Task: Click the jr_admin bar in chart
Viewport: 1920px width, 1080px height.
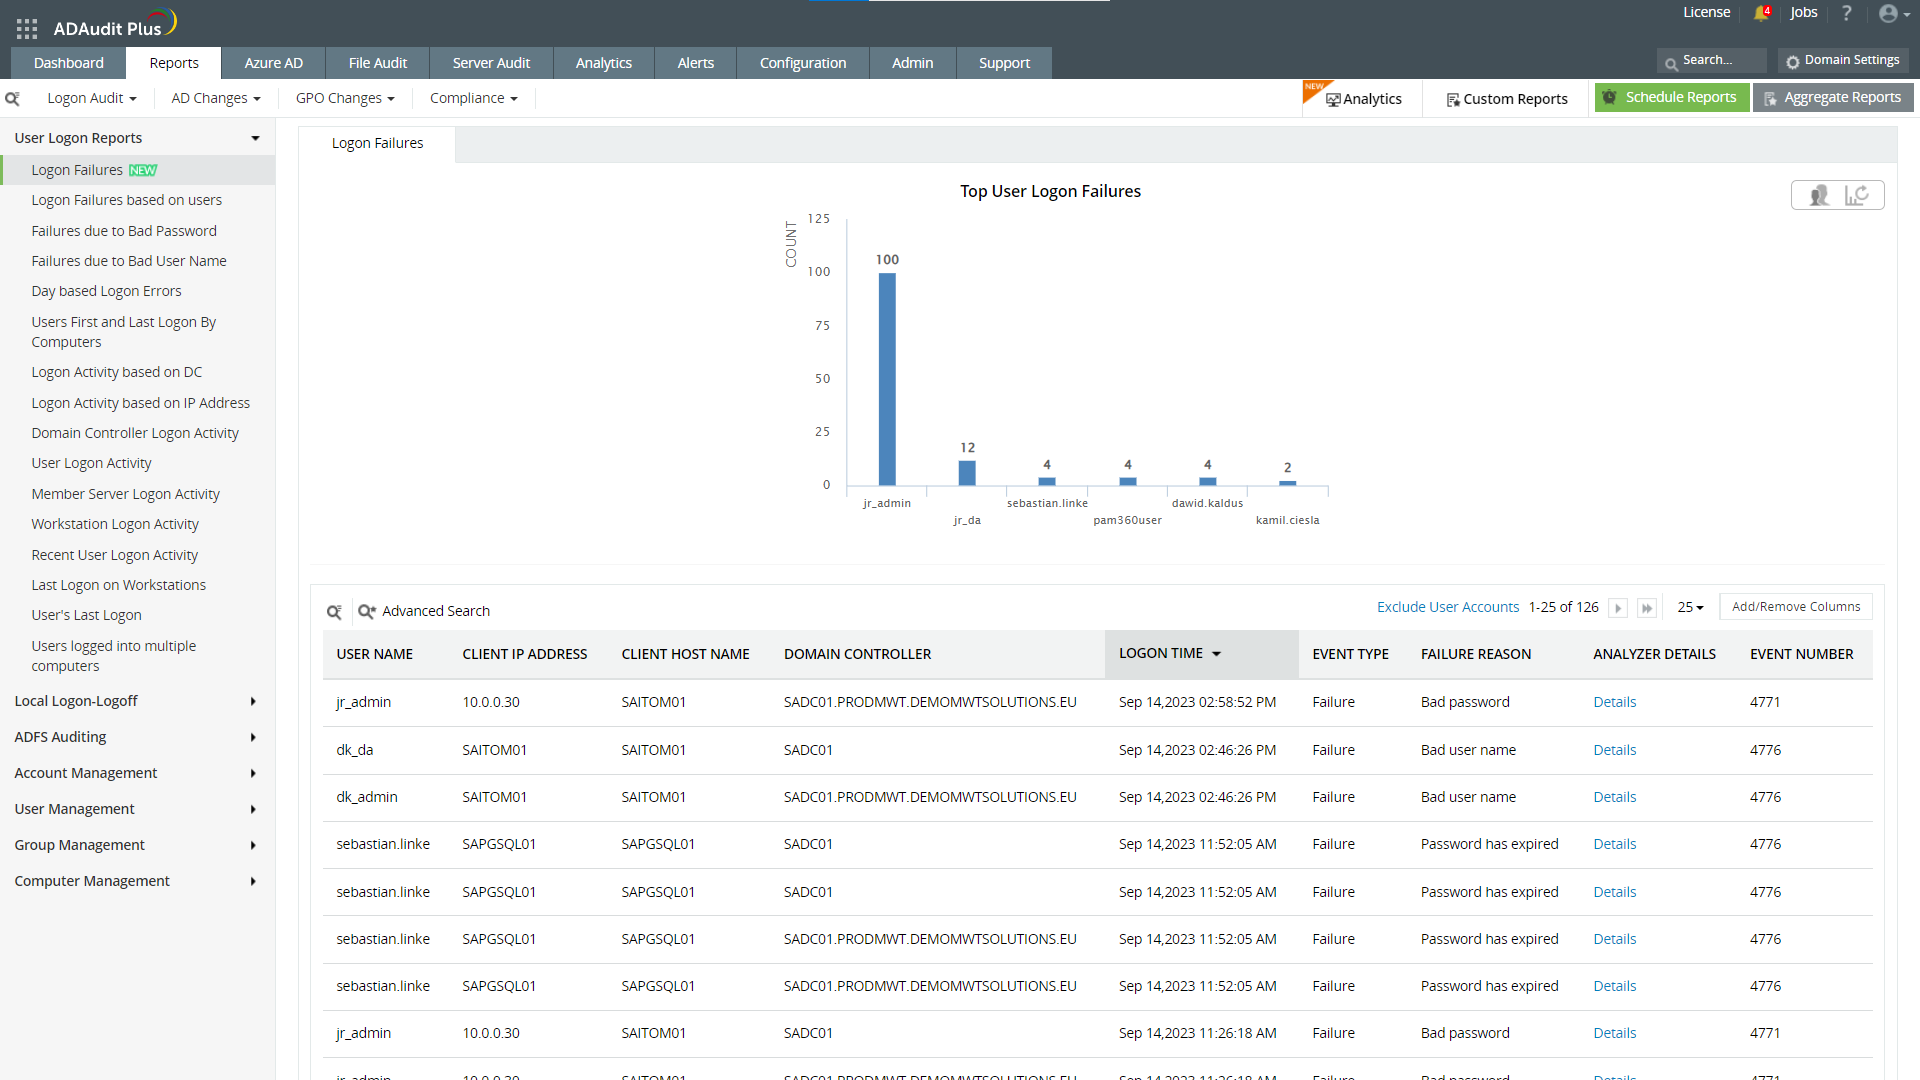Action: click(887, 380)
